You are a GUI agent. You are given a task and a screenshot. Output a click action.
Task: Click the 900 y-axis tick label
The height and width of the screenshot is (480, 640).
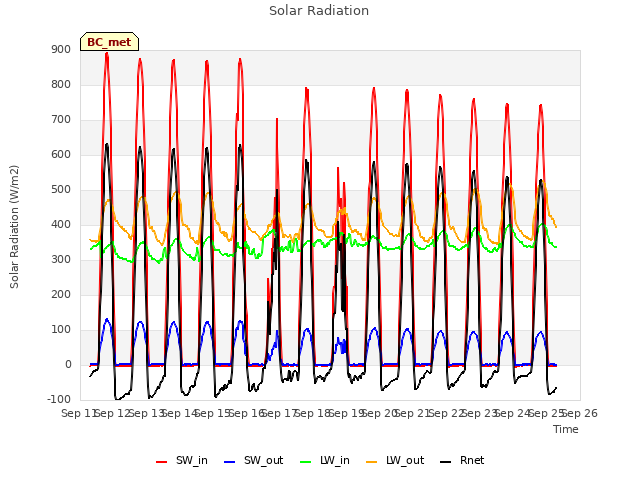(61, 50)
